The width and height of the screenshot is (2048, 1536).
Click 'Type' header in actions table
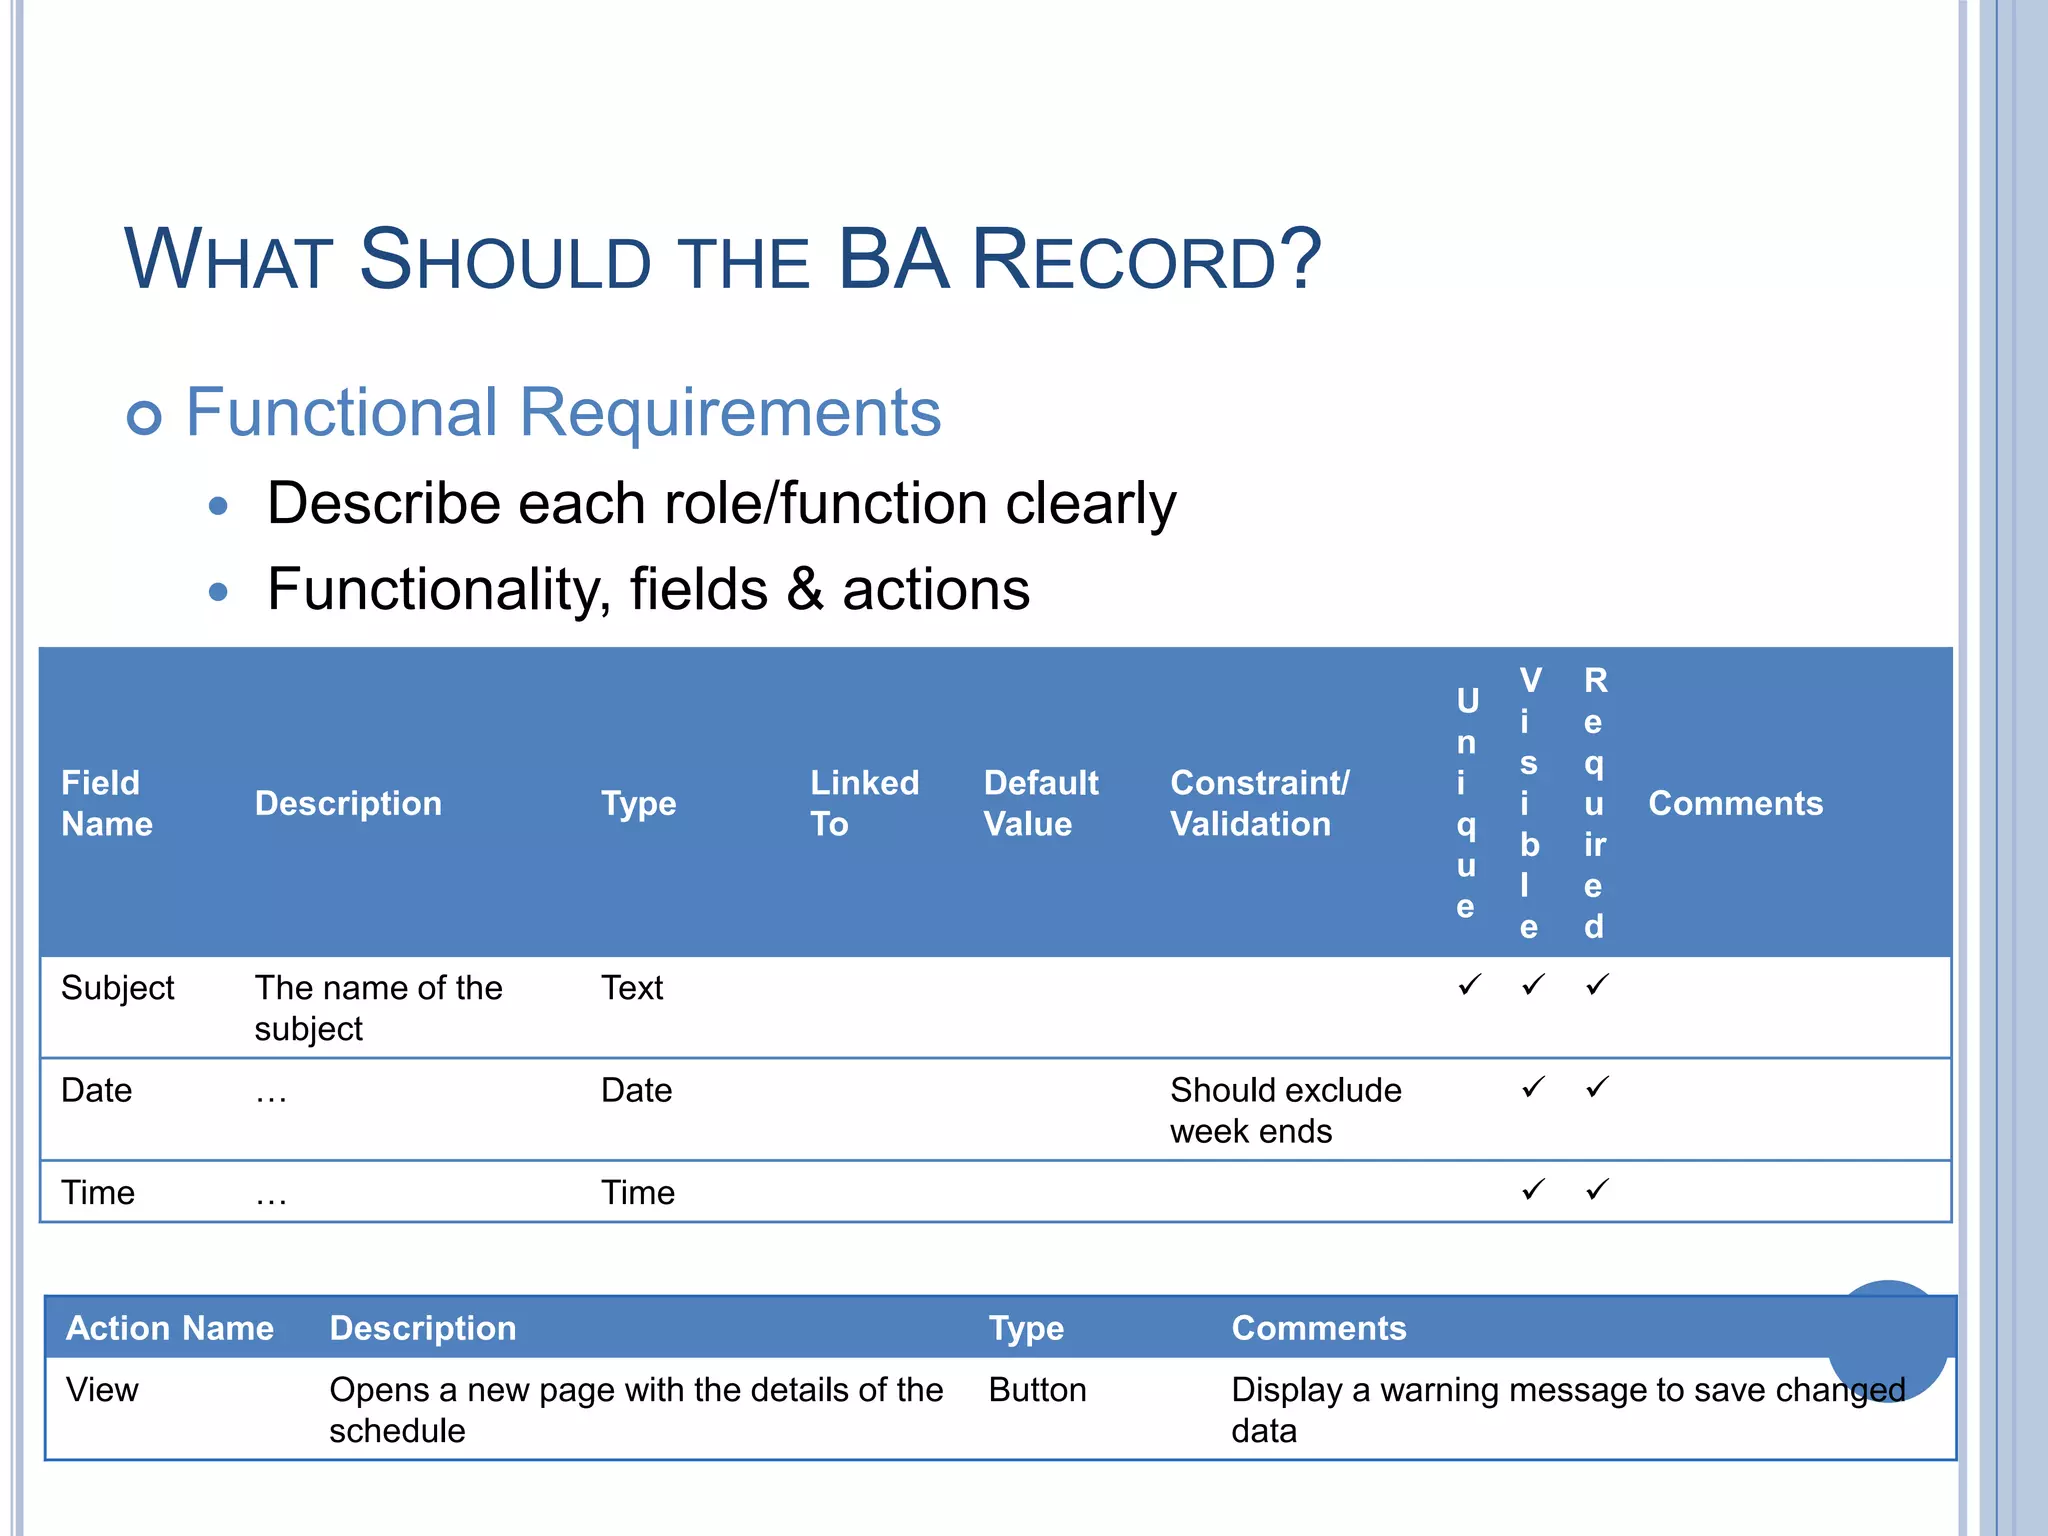1026,1328
